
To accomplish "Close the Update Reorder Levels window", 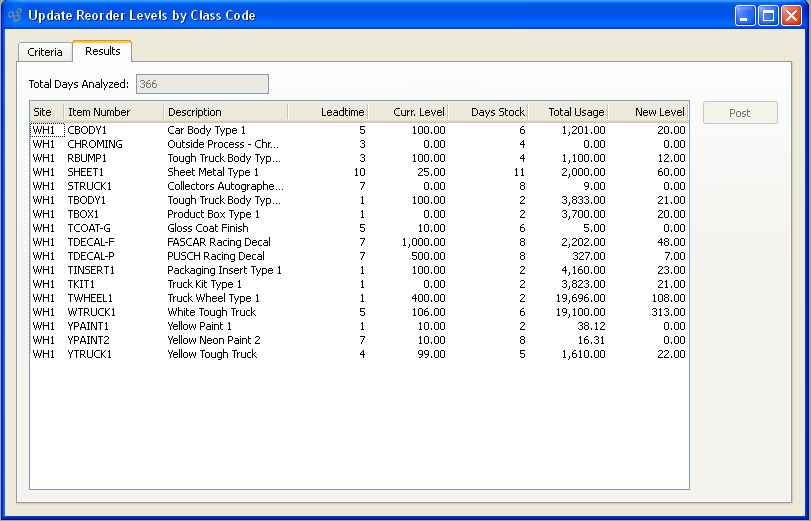I will (x=791, y=16).
